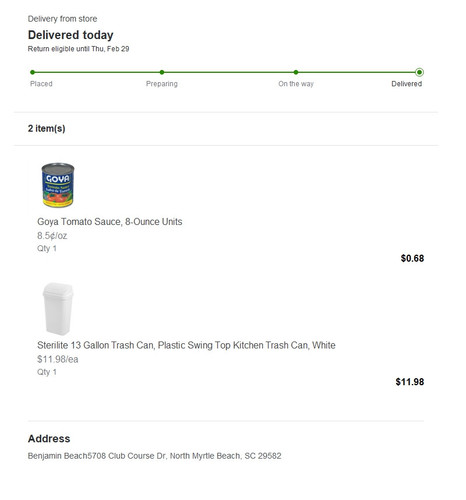Click the Goya tomato sauce can image
The height and width of the screenshot is (500, 466).
[58, 185]
